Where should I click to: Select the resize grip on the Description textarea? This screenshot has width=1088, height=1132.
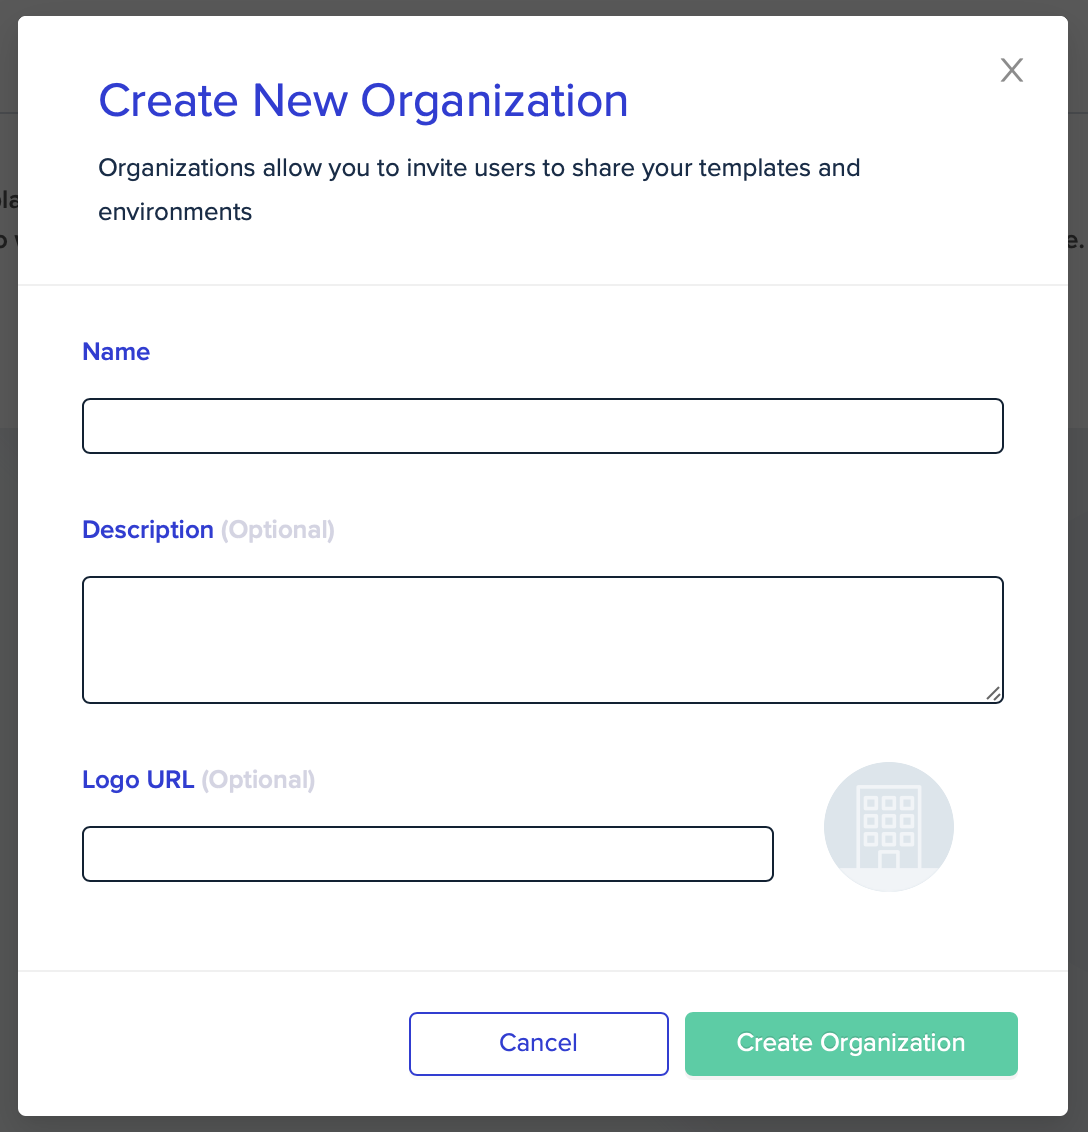coord(993,694)
